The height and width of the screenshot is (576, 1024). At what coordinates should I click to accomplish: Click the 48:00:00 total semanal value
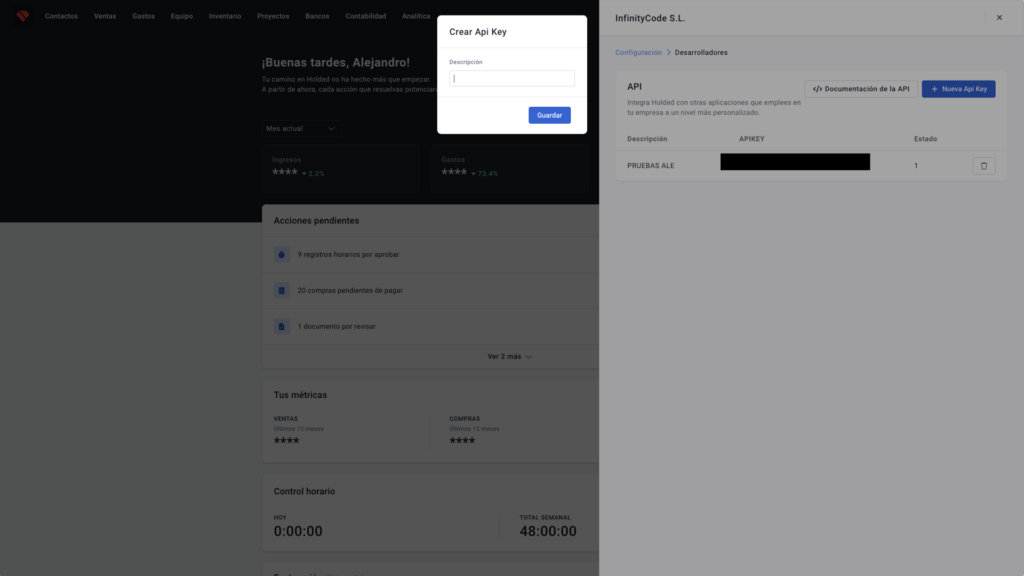pos(548,532)
